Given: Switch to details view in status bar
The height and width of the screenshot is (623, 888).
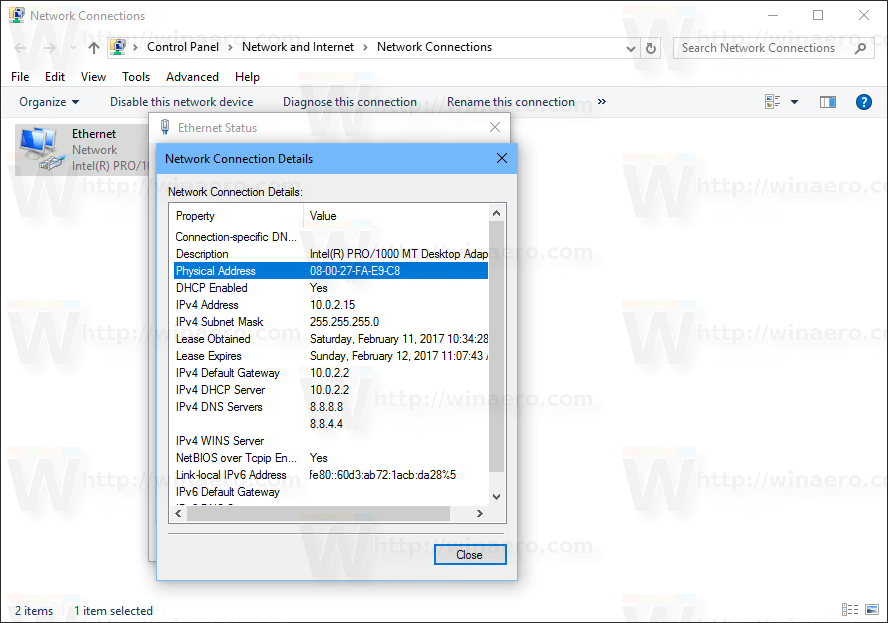Looking at the screenshot, I should click(x=849, y=609).
